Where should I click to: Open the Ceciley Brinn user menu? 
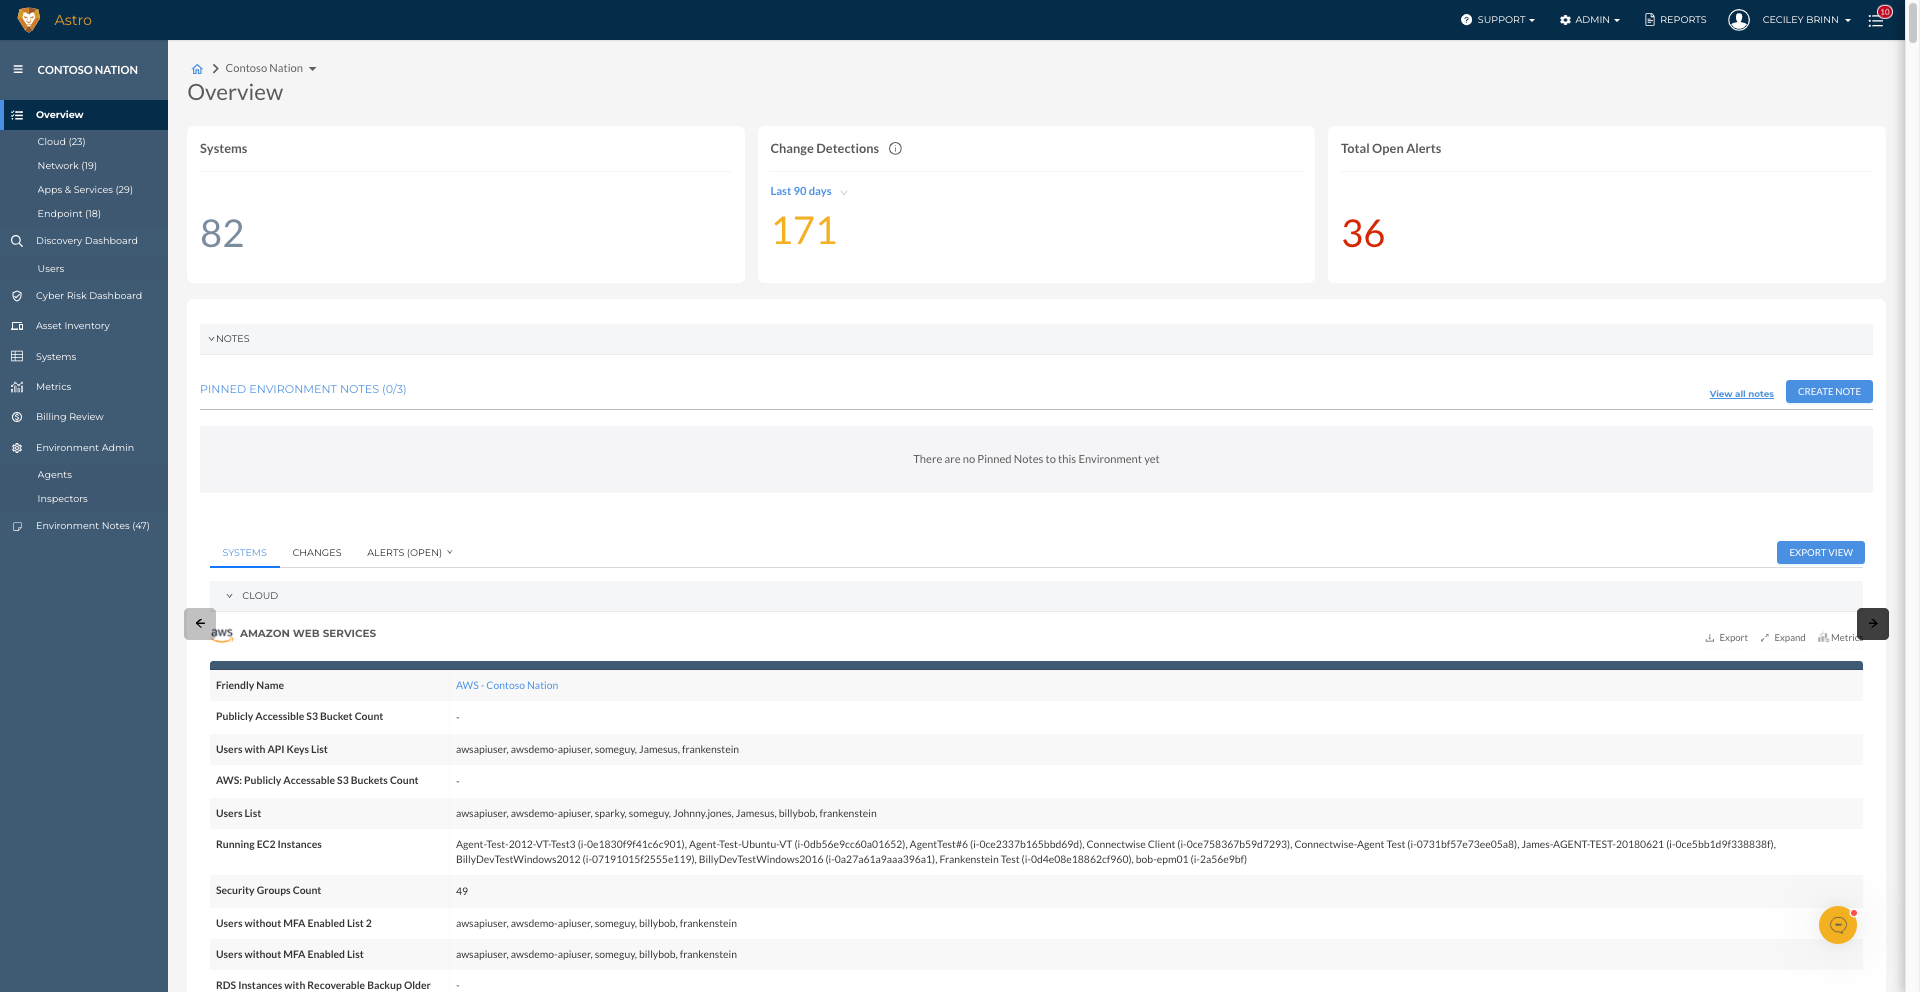pos(1807,20)
